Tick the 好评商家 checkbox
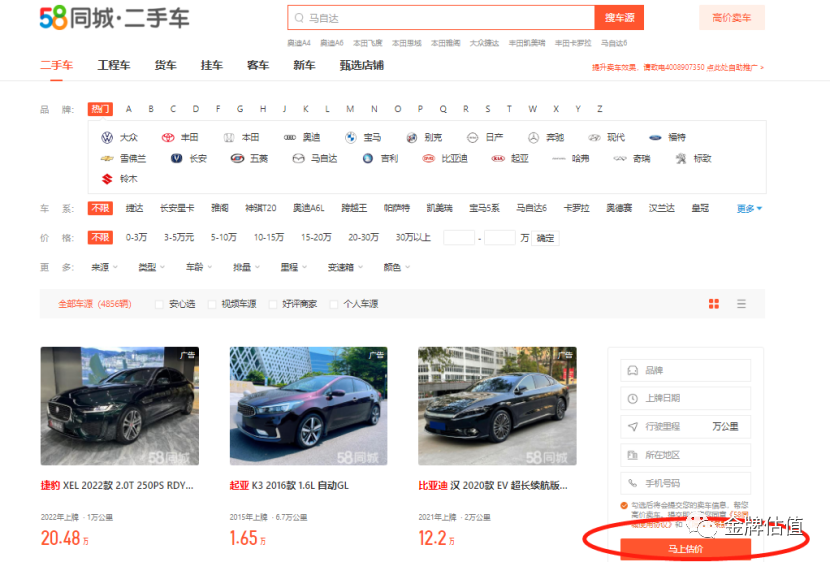 [x=273, y=304]
